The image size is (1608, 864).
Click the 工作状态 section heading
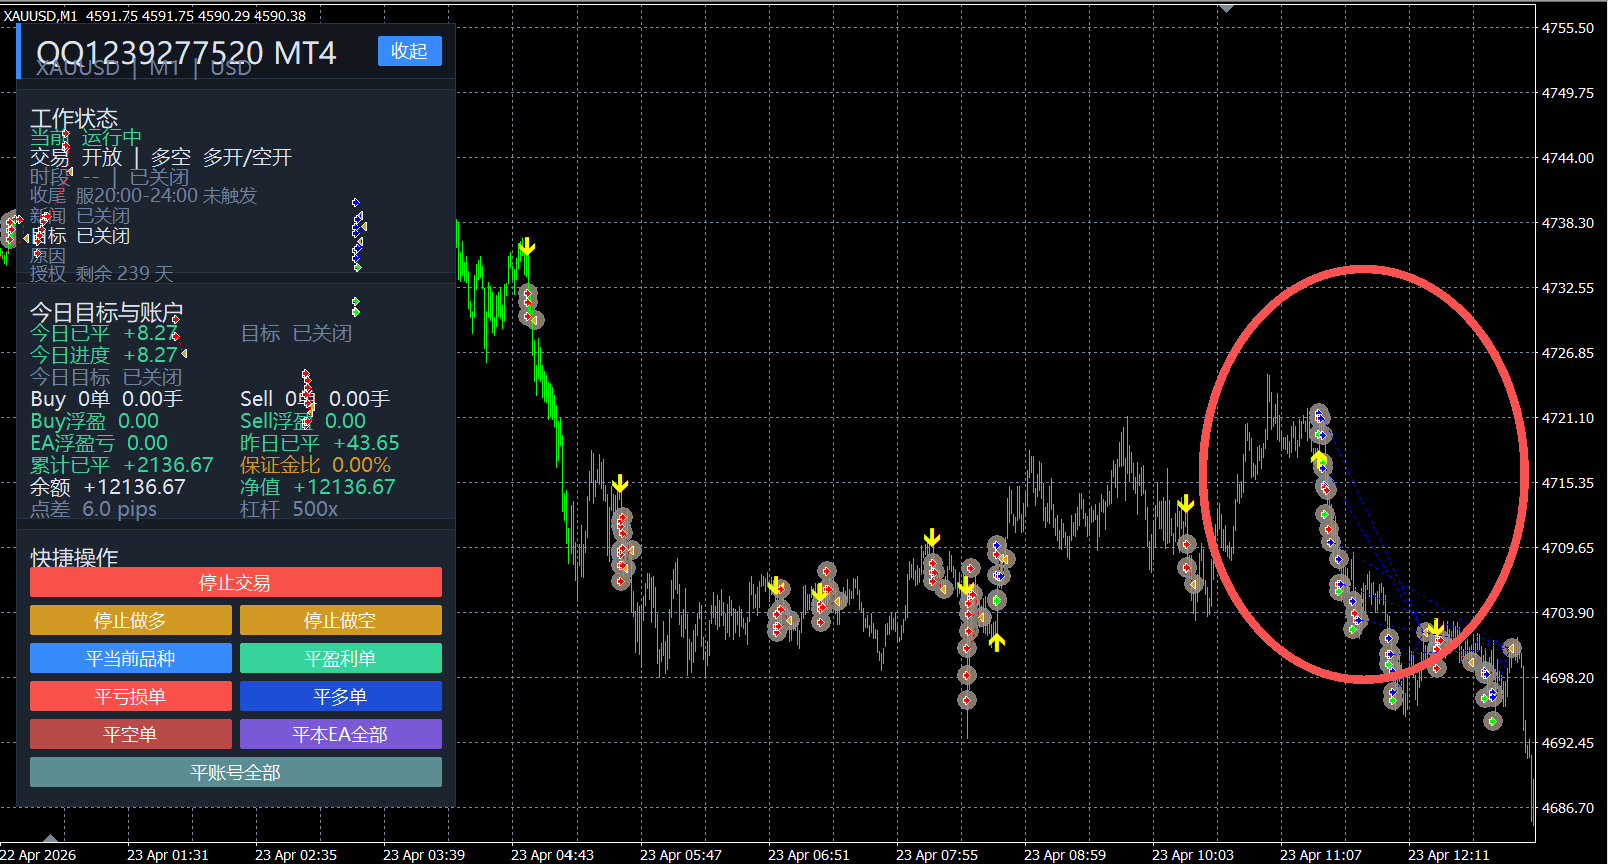(74, 118)
